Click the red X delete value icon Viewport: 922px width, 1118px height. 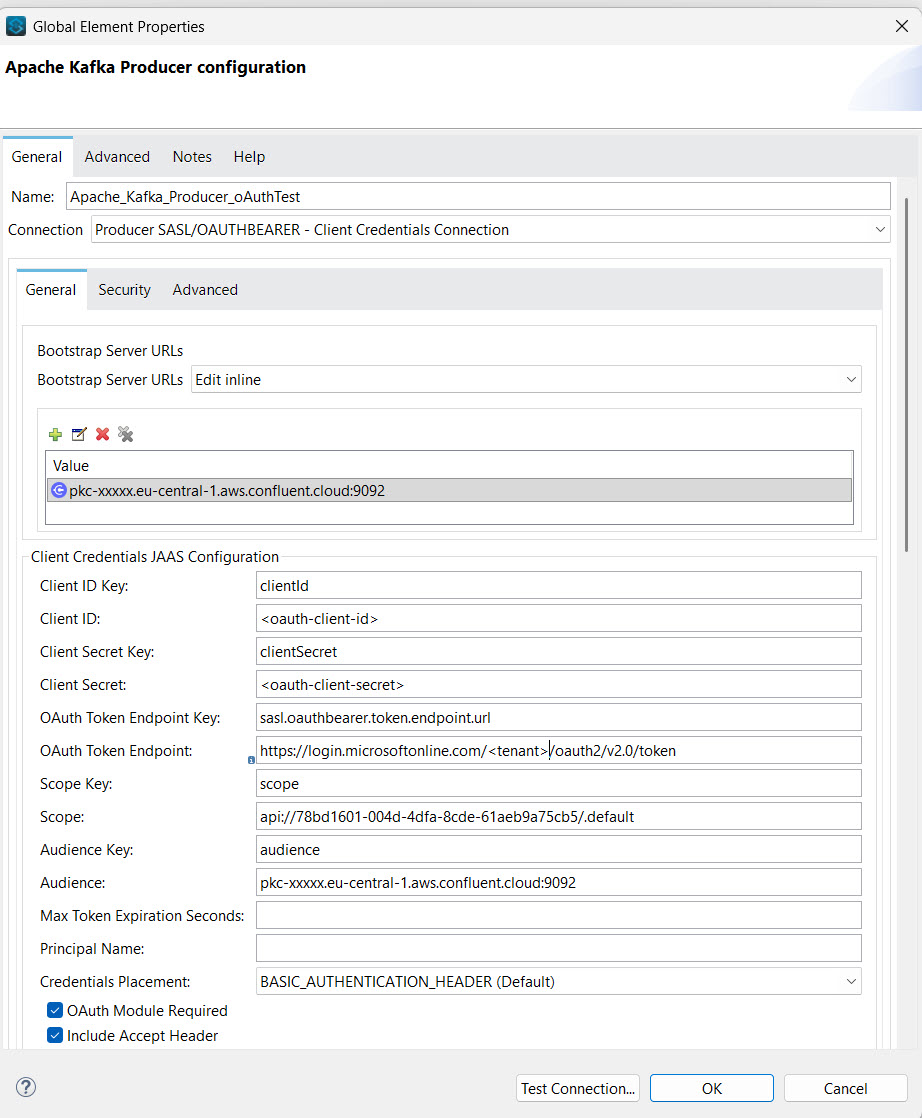tap(103, 434)
